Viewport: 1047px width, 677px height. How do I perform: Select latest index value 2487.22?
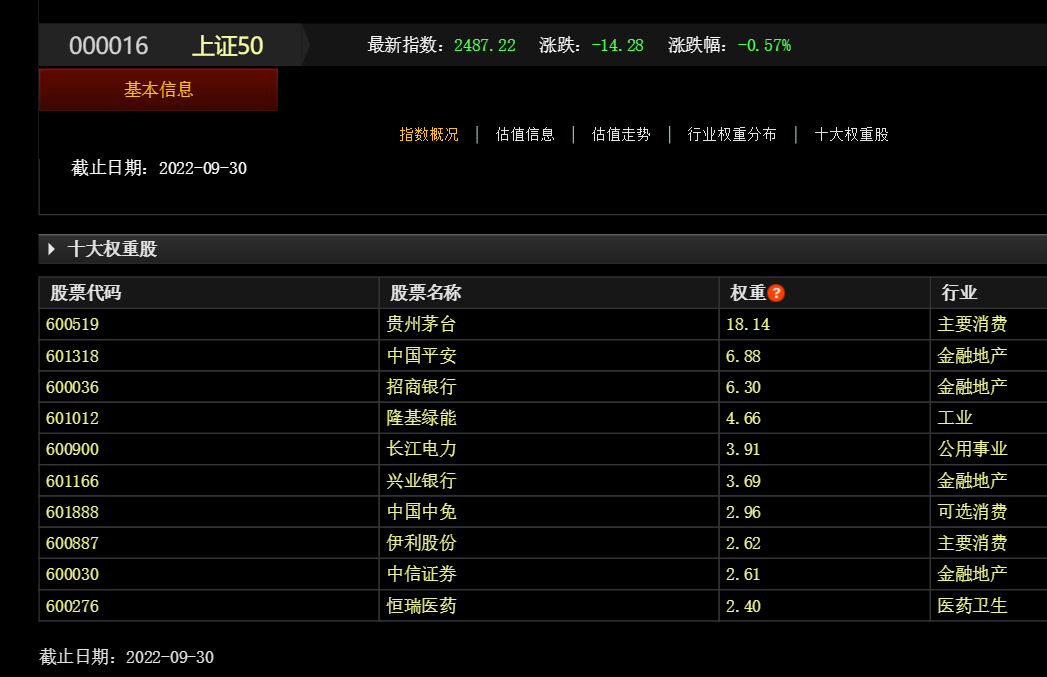485,45
